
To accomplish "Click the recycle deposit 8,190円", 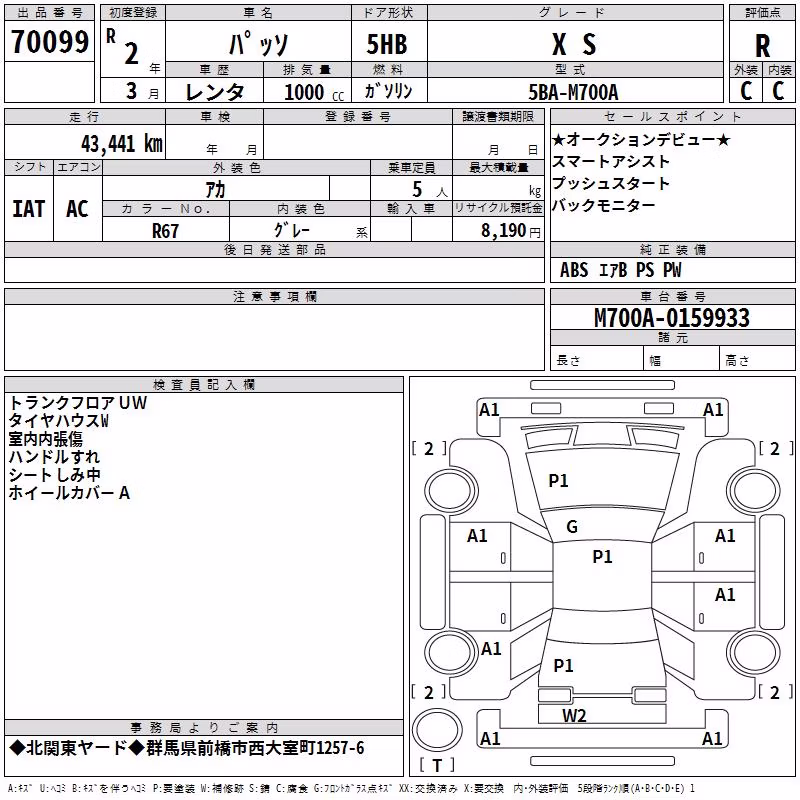I will (x=511, y=231).
